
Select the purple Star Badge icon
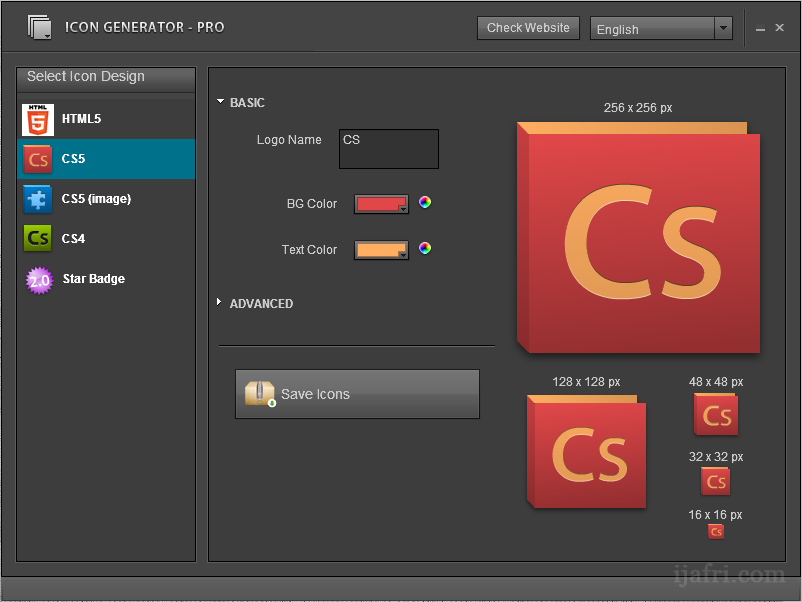pyautogui.click(x=39, y=280)
